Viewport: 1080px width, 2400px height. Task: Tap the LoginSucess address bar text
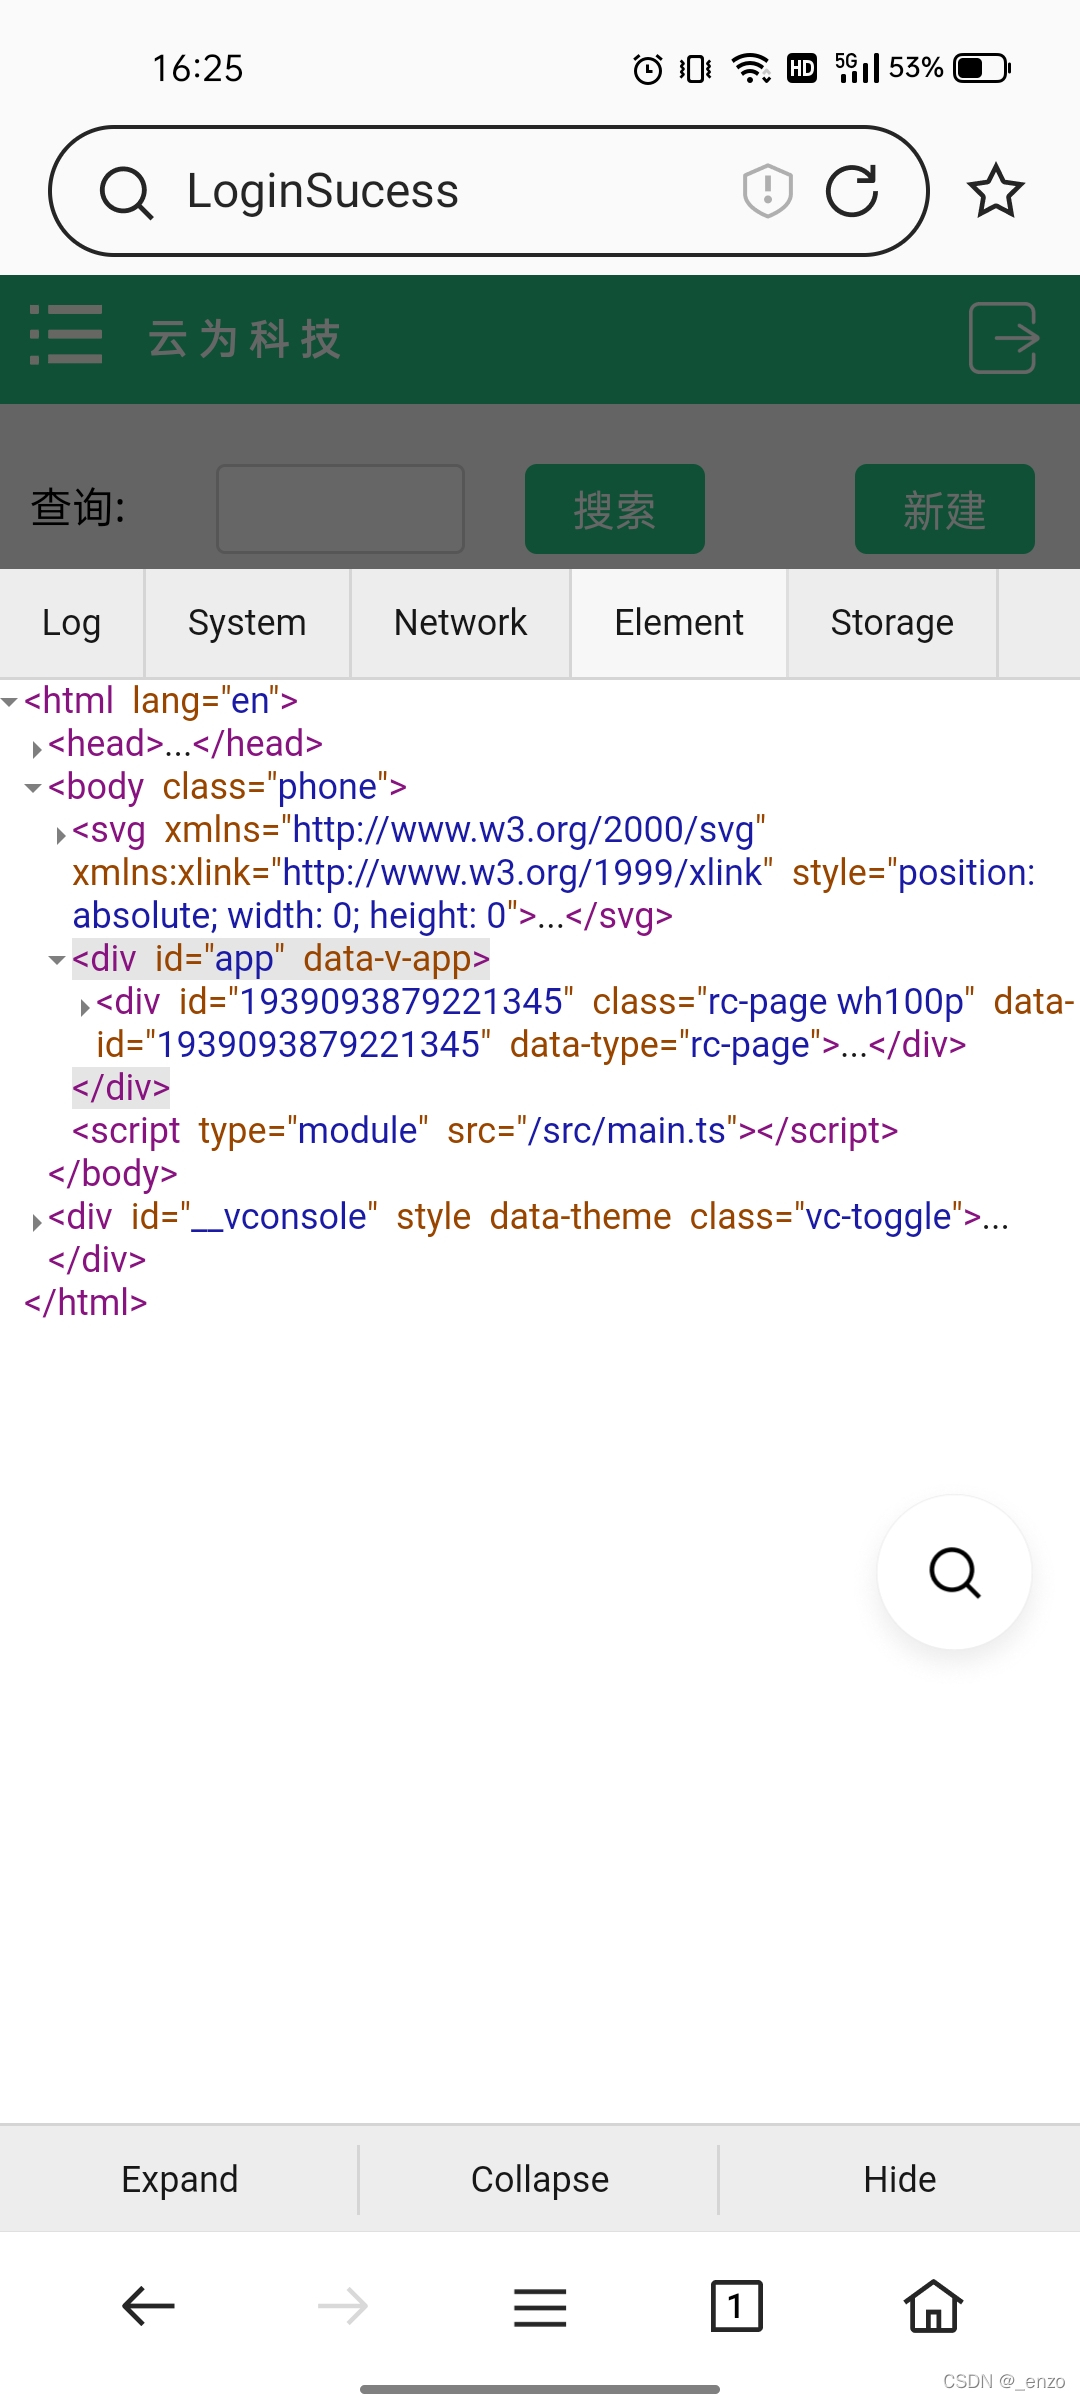[x=322, y=190]
